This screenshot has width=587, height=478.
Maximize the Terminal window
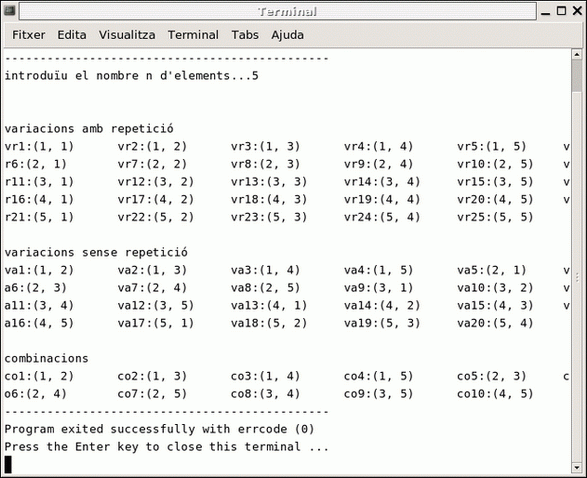[562, 11]
